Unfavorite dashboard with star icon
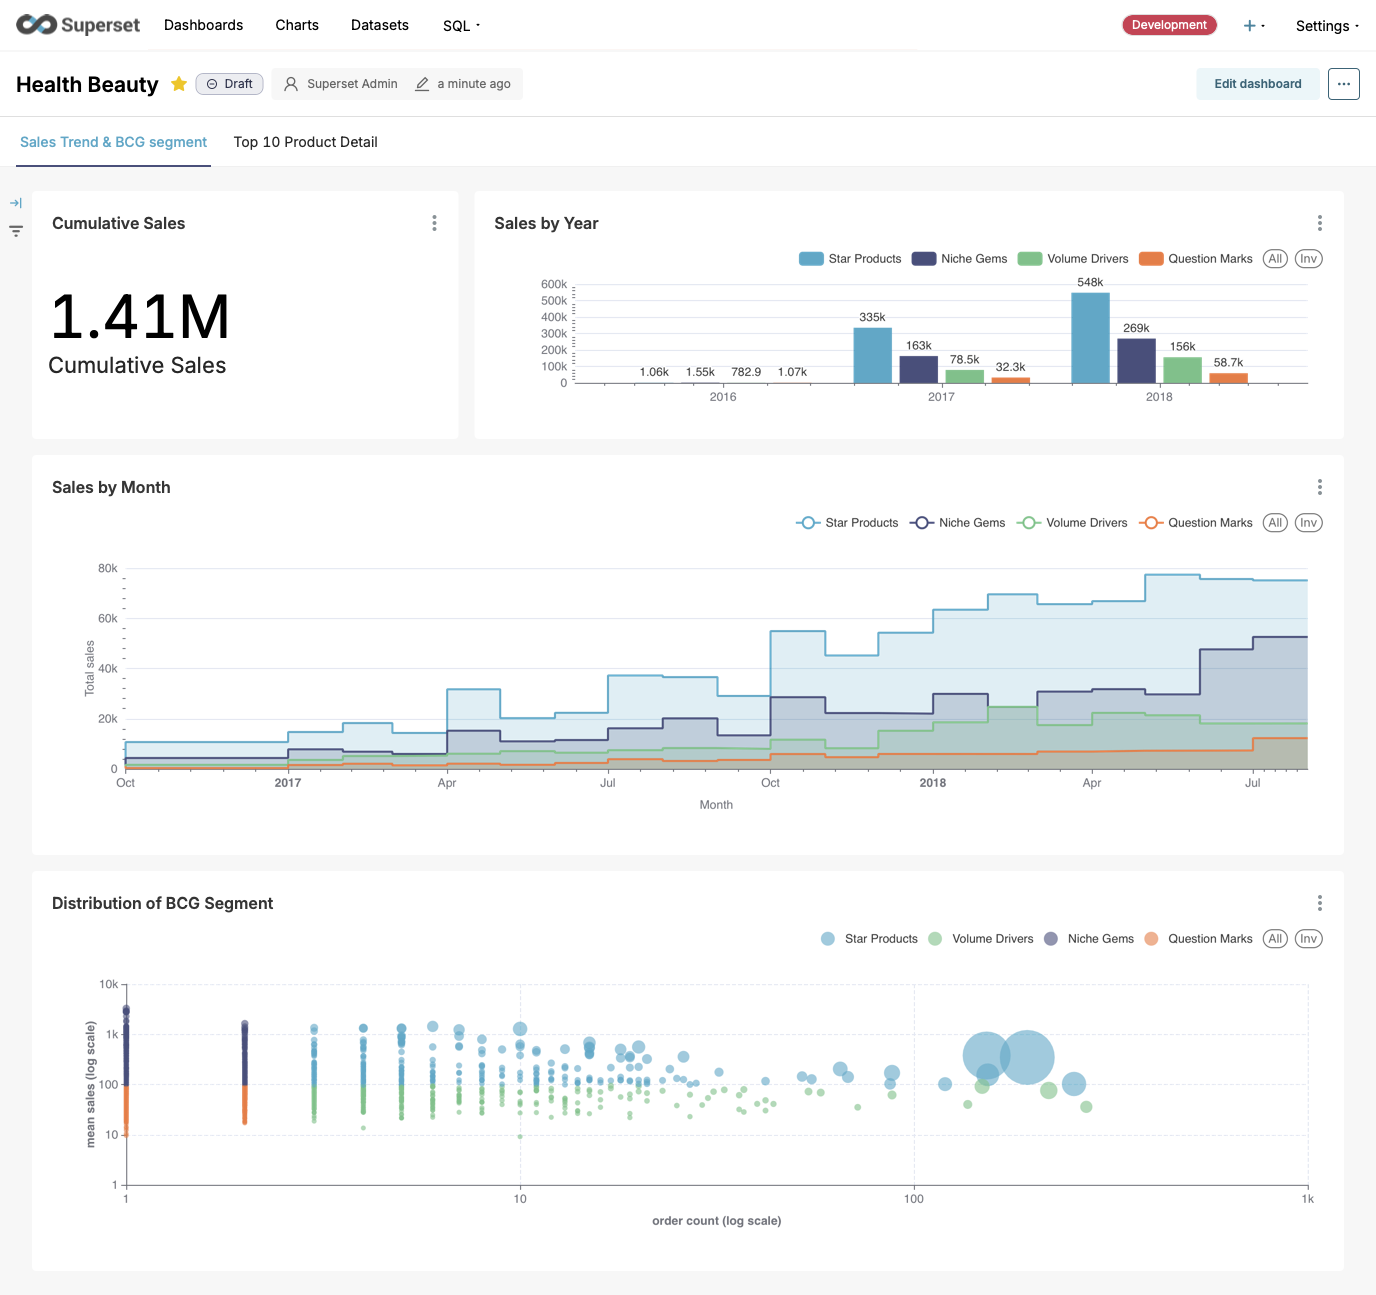The width and height of the screenshot is (1376, 1295). coord(179,84)
